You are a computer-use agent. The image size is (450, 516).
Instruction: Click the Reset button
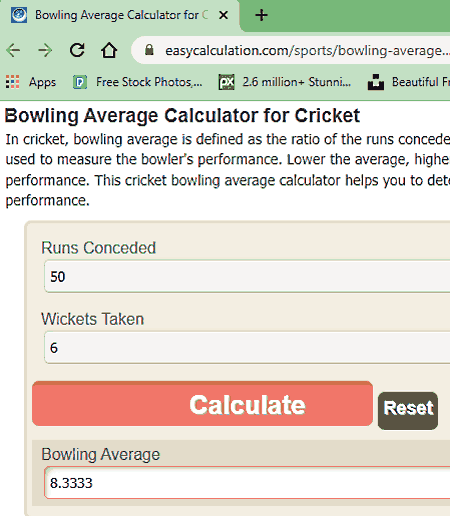coord(408,411)
